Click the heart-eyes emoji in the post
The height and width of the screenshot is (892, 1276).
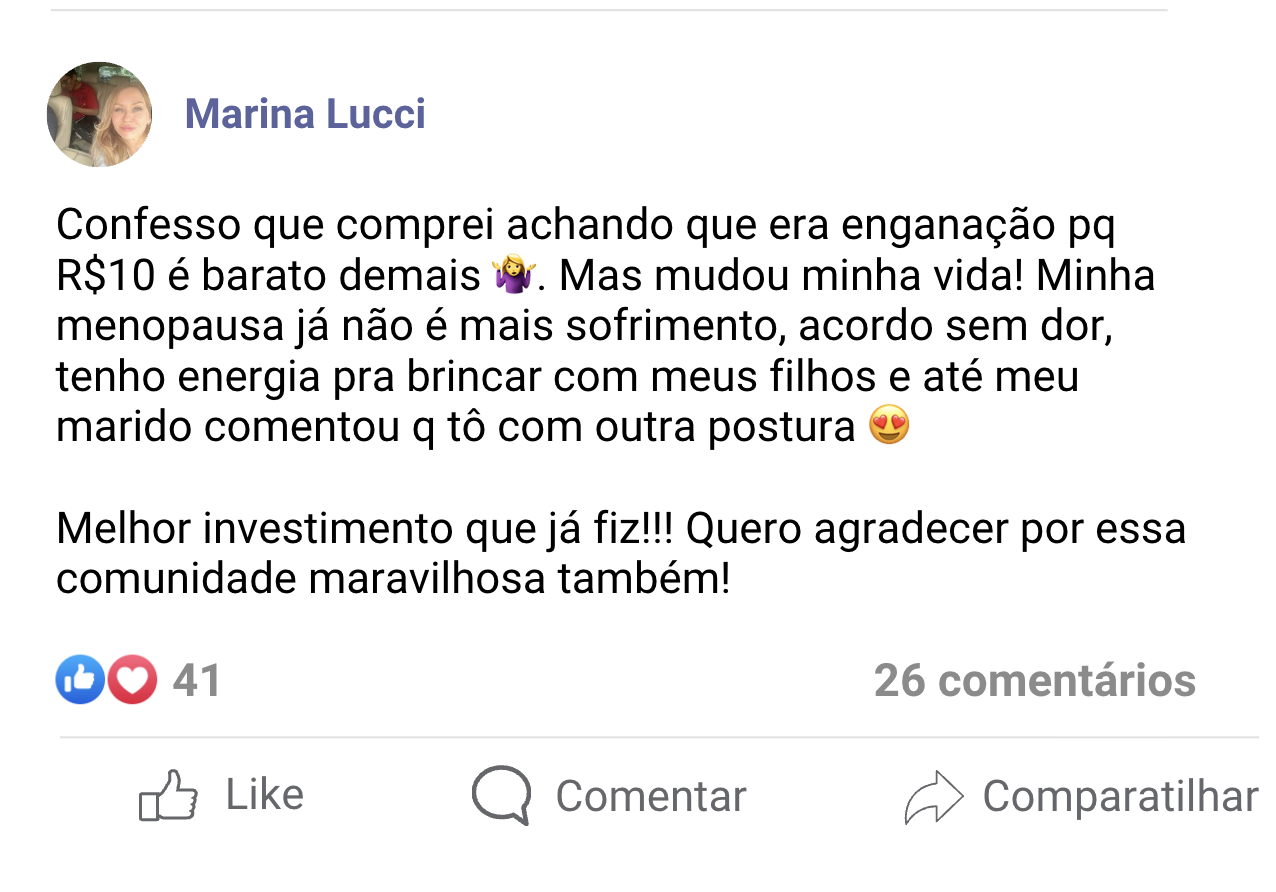point(888,426)
